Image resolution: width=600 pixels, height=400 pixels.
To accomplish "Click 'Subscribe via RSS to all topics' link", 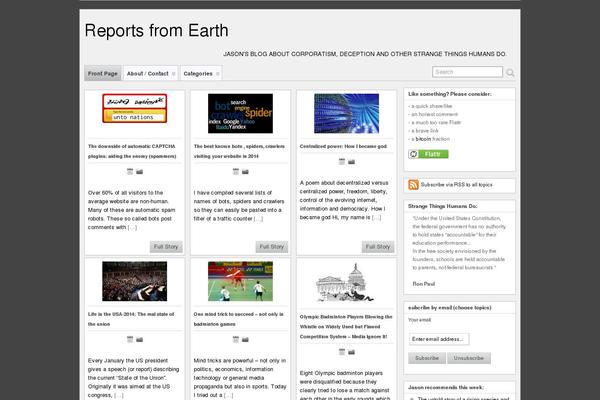I will (457, 184).
